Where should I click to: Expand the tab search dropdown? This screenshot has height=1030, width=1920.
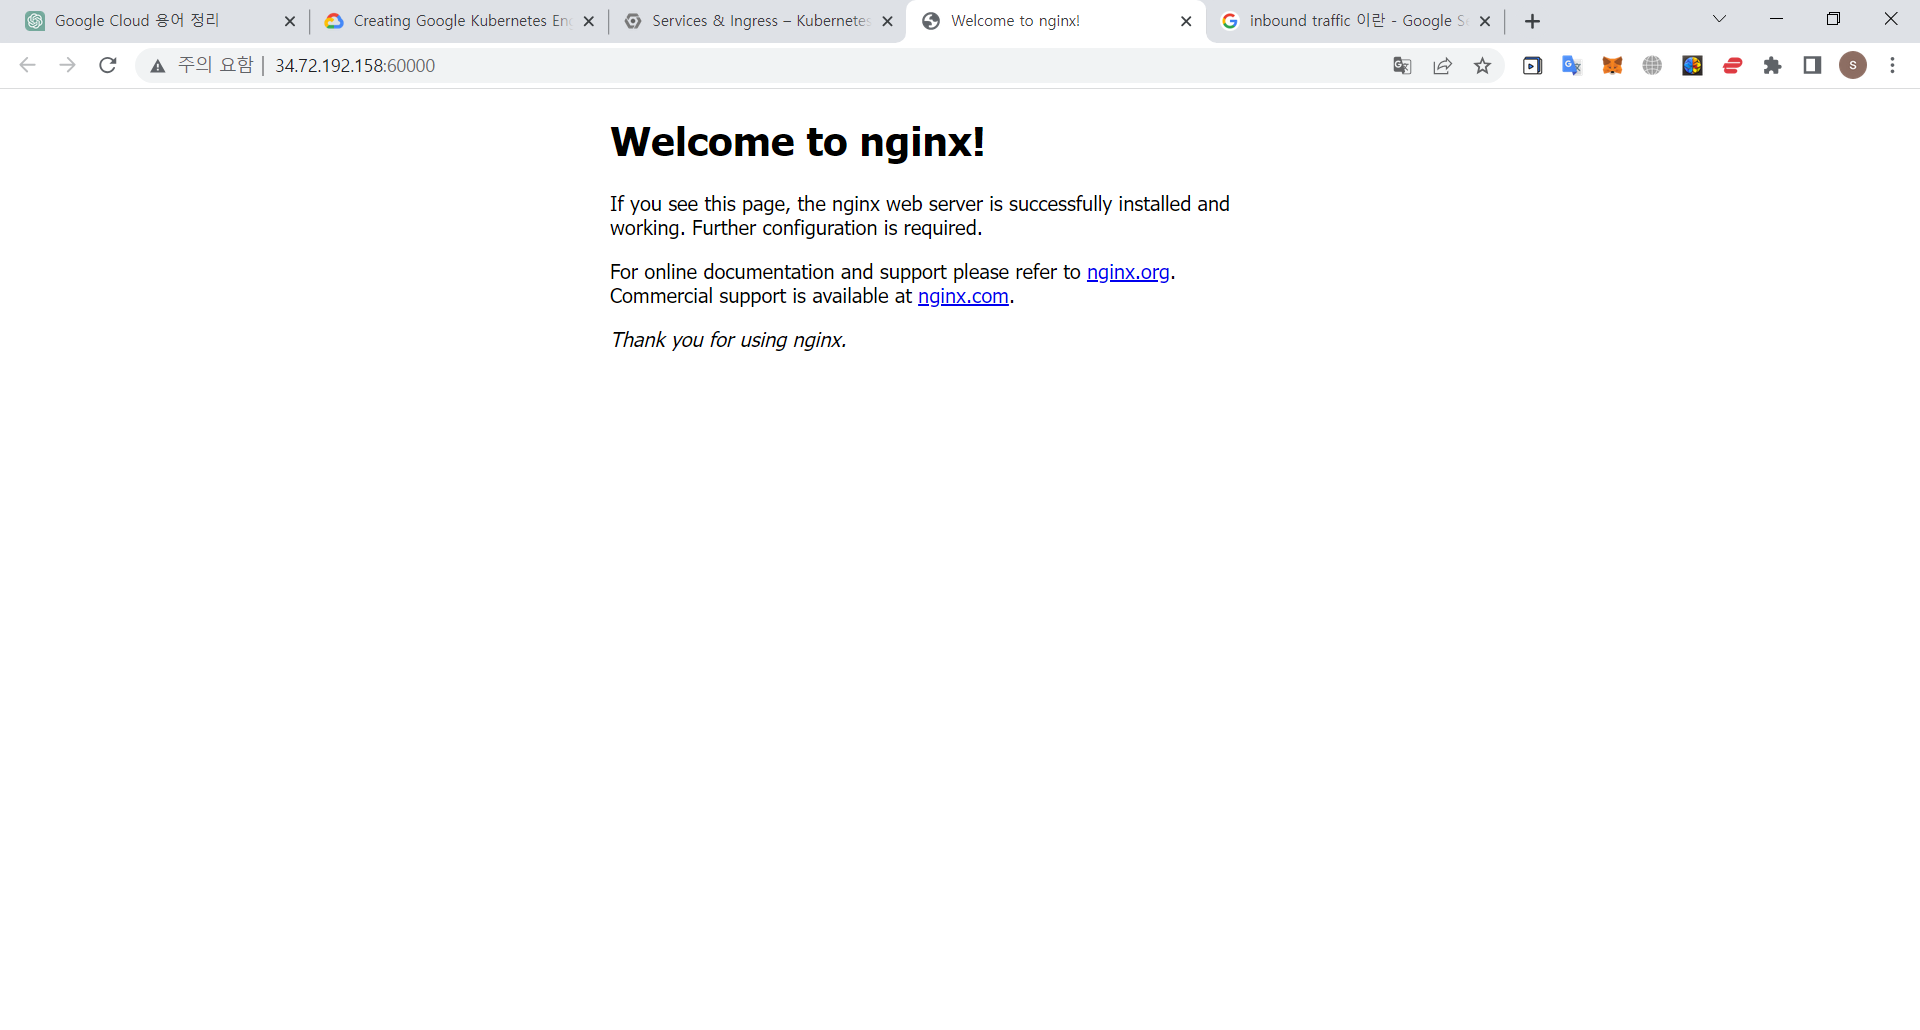[x=1719, y=19]
